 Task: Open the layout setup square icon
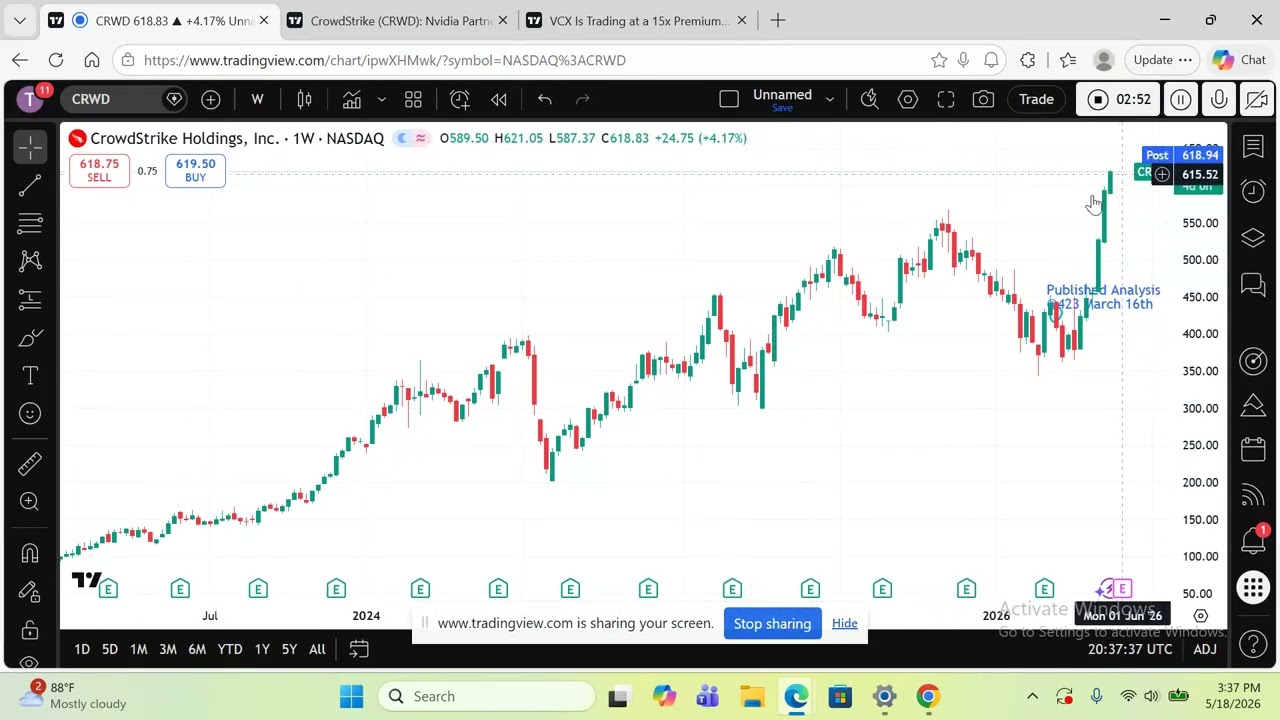click(729, 99)
